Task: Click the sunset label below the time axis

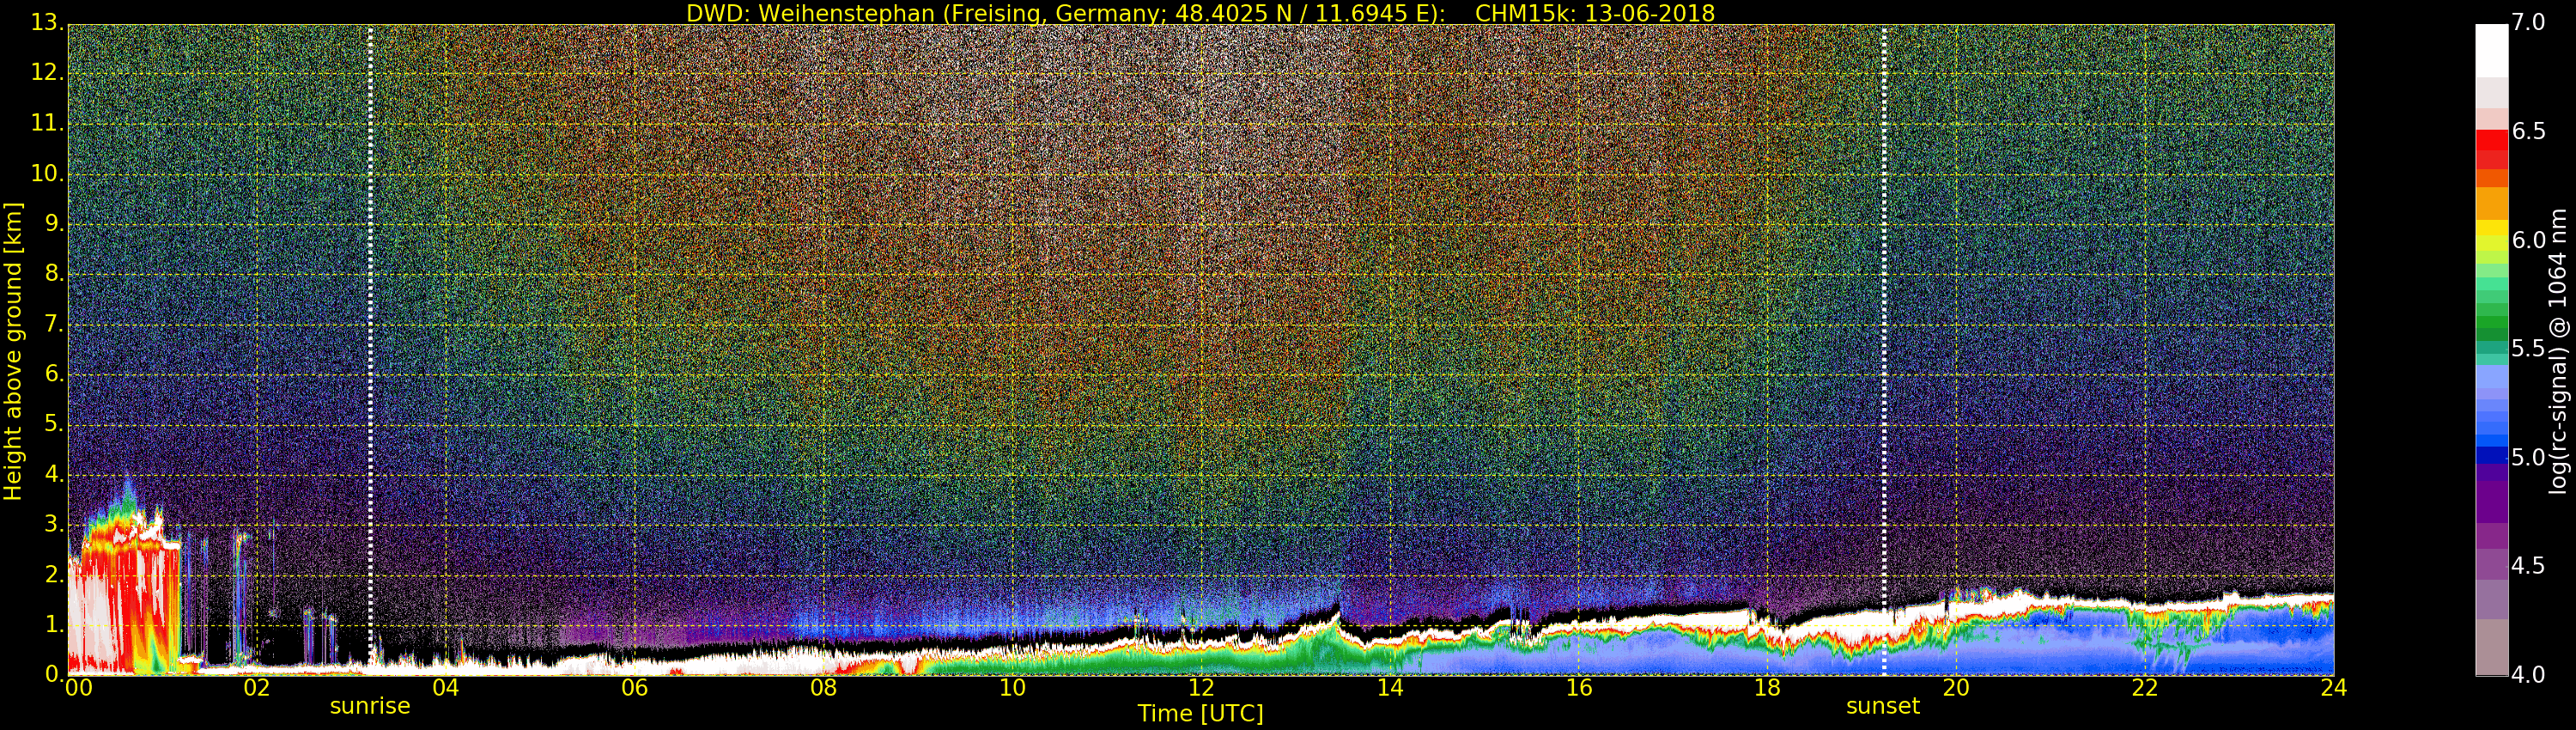Action: pos(1882,706)
